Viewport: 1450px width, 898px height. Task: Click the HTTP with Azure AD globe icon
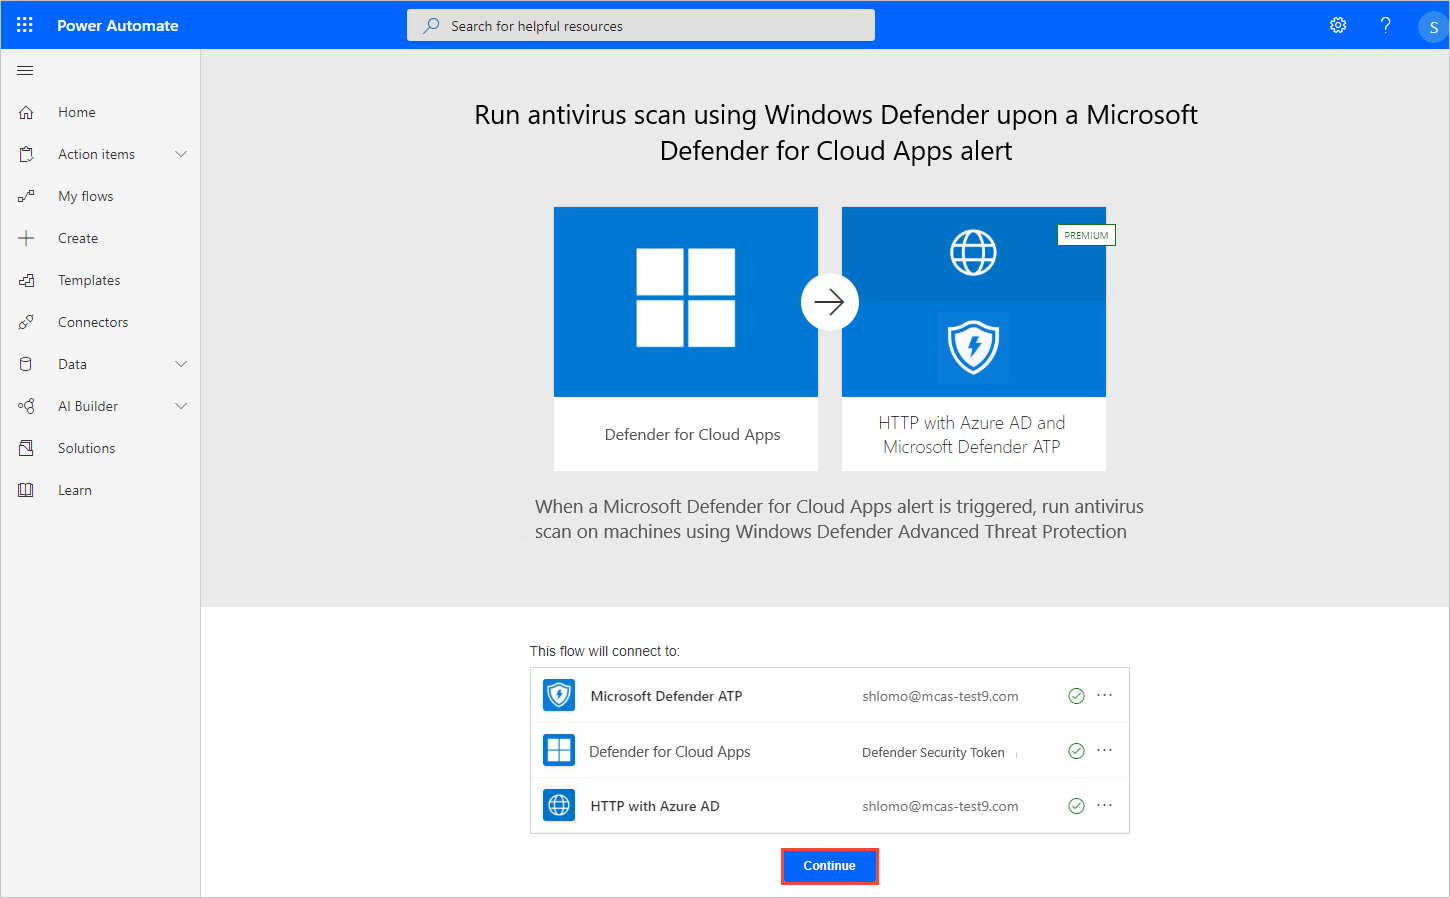pos(559,805)
